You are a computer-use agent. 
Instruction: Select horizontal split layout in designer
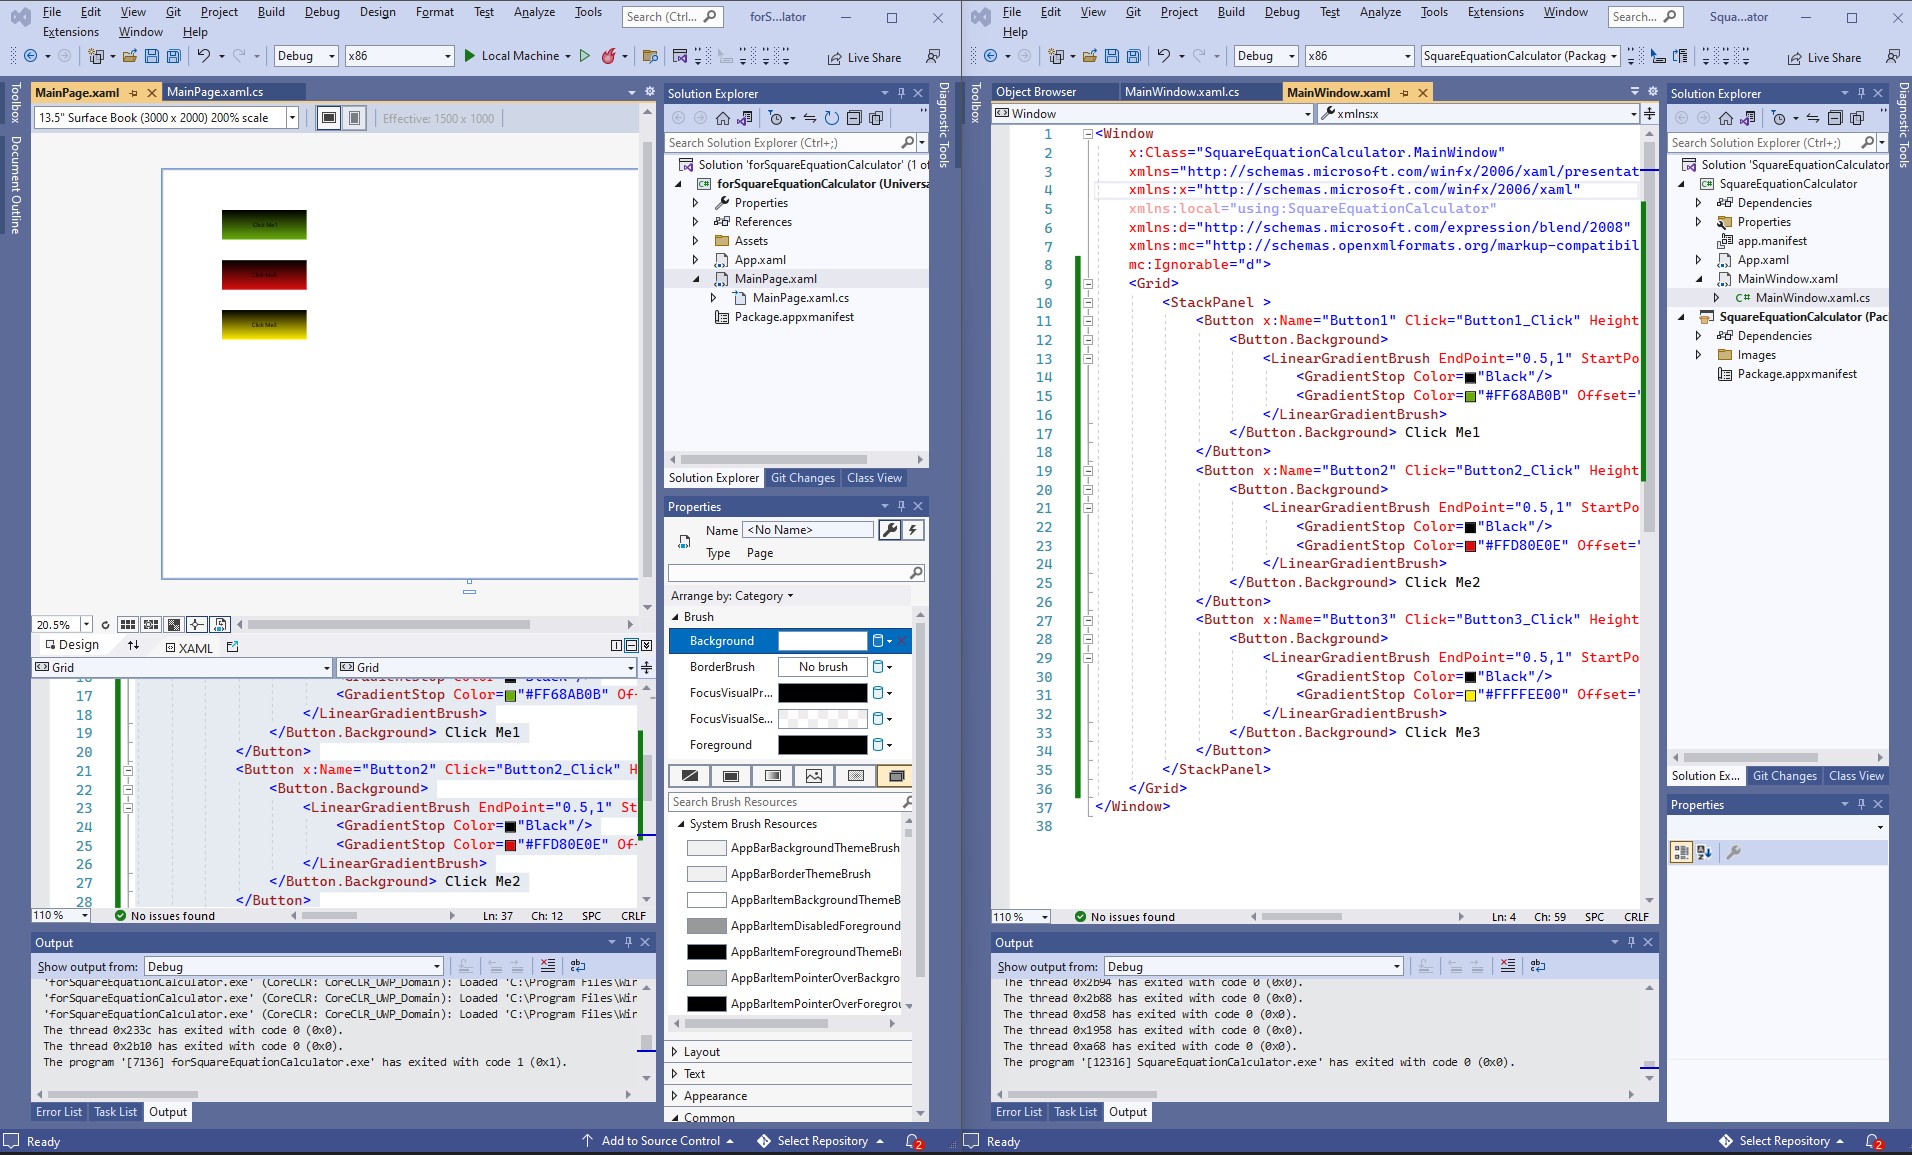pyautogui.click(x=631, y=646)
